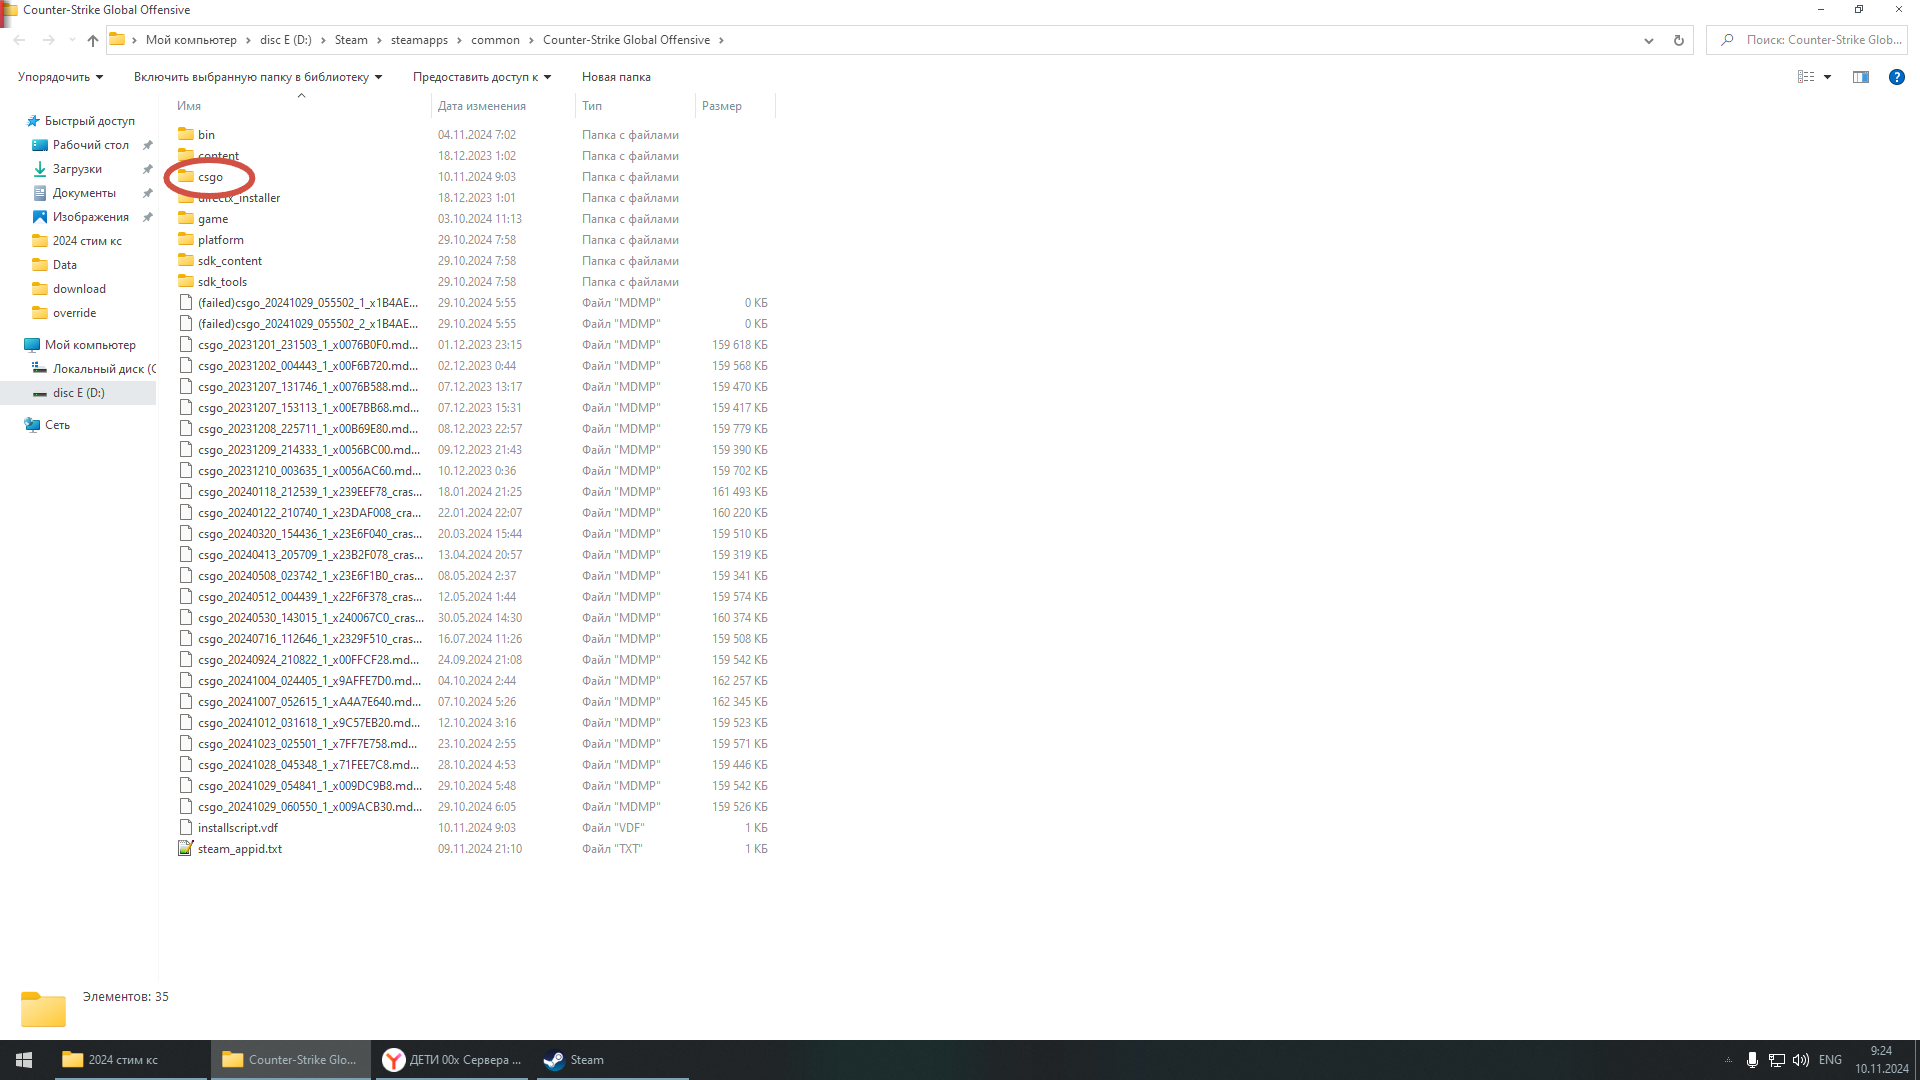Change view layout icon
Screen dimensions: 1920x1080
pyautogui.click(x=1806, y=77)
